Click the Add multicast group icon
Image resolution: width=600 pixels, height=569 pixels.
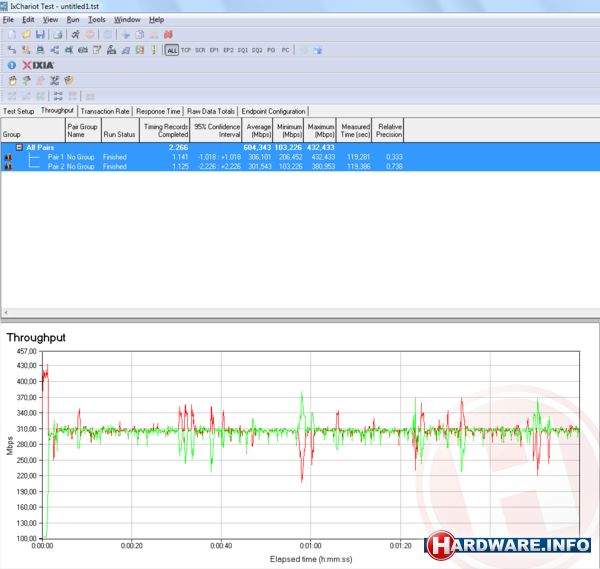(x=55, y=50)
